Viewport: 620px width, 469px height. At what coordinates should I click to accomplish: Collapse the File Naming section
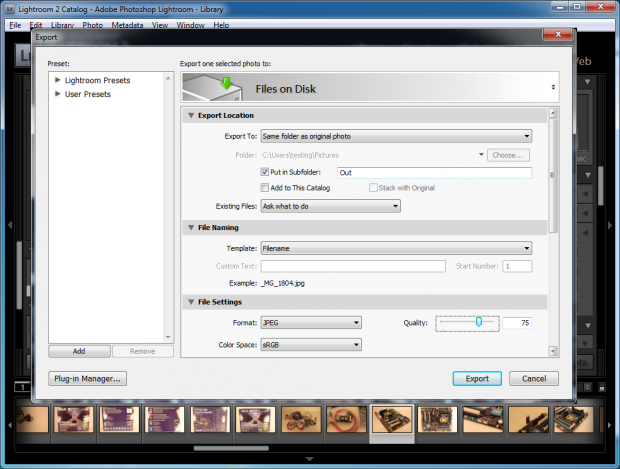coord(191,228)
